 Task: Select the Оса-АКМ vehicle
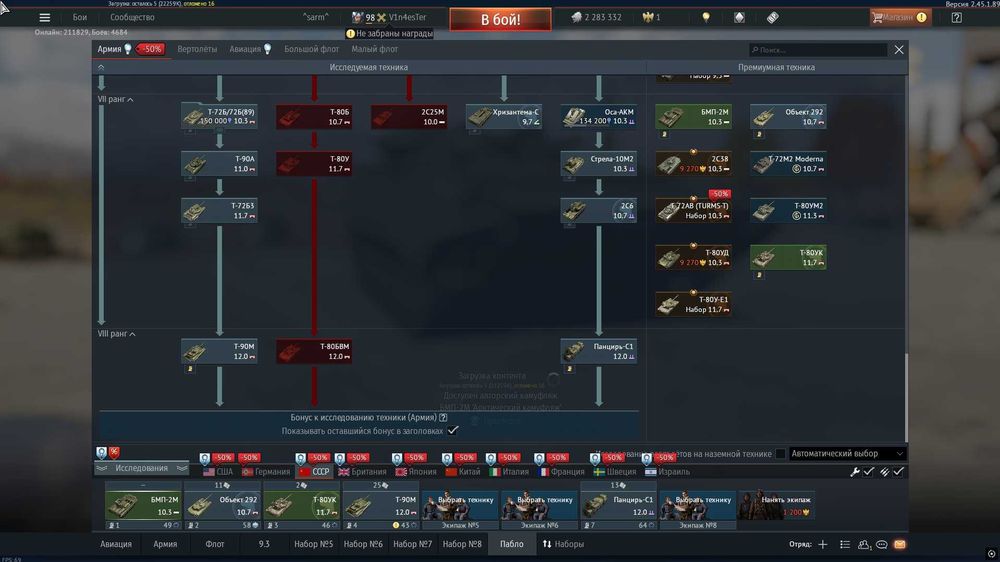tap(598, 117)
